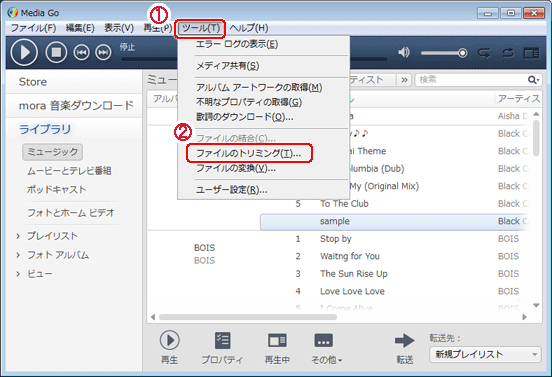Open the 編集(E) menu
This screenshot has height=377, width=552.
[x=80, y=28]
